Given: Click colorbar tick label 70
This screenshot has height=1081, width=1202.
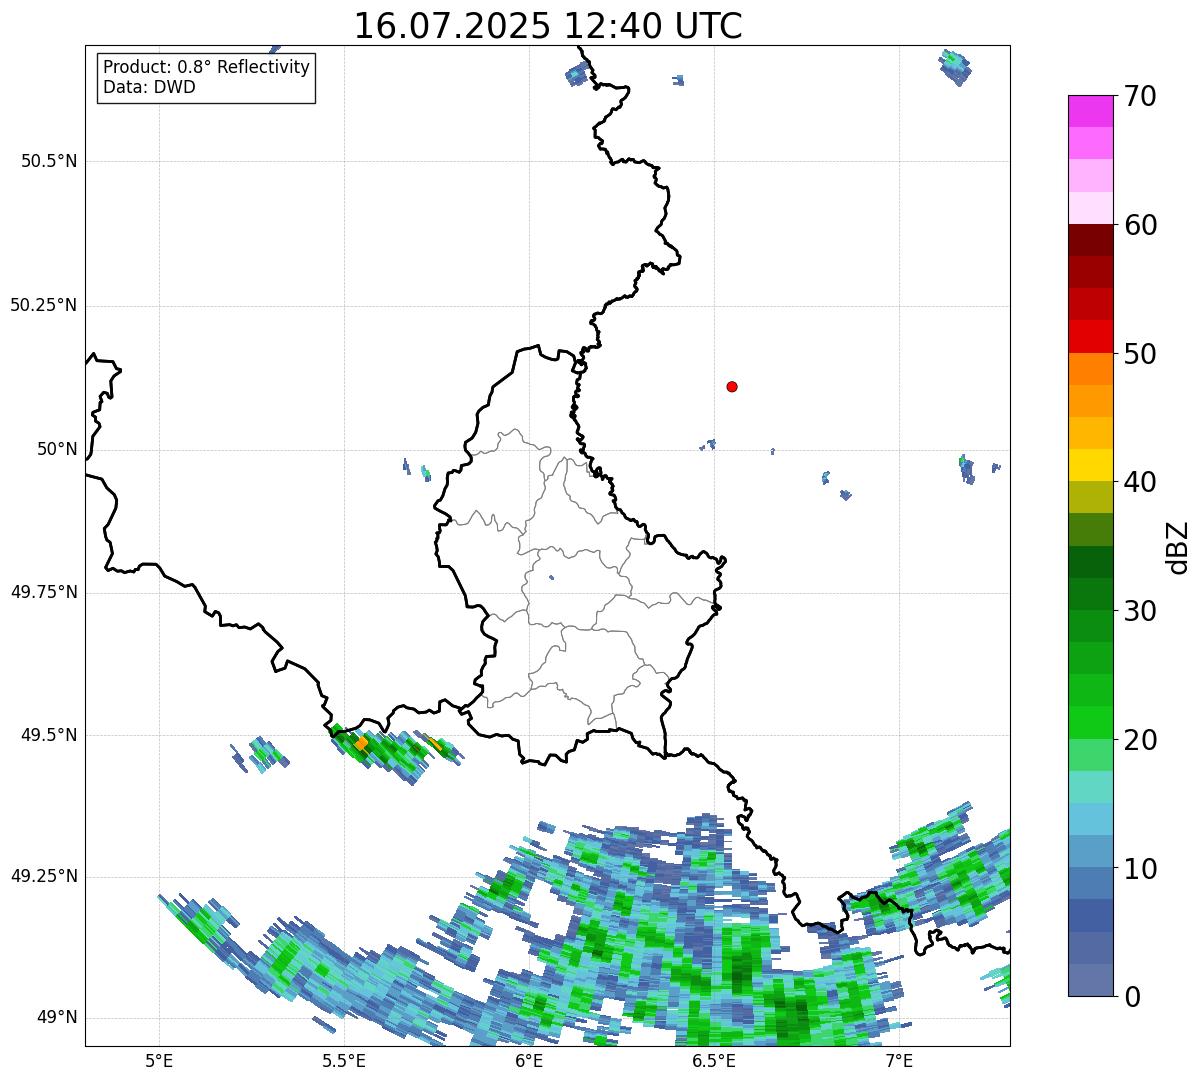Looking at the screenshot, I should (x=1140, y=96).
